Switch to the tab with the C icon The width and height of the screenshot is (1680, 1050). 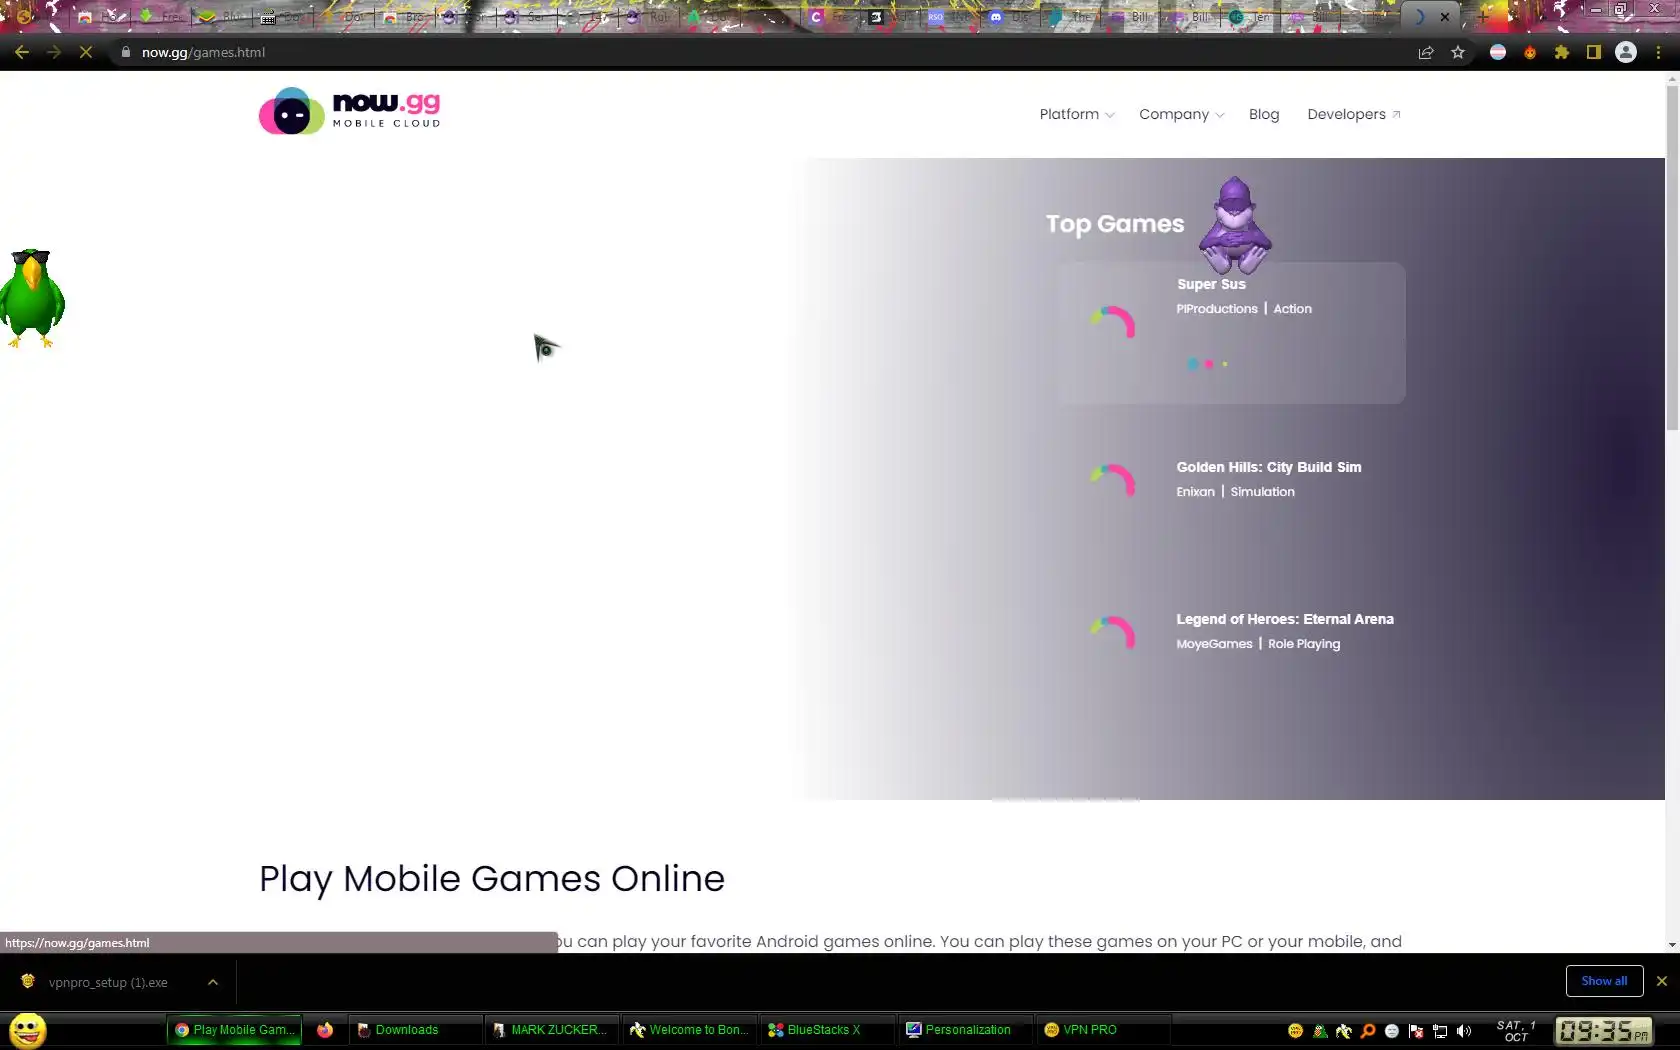click(831, 17)
